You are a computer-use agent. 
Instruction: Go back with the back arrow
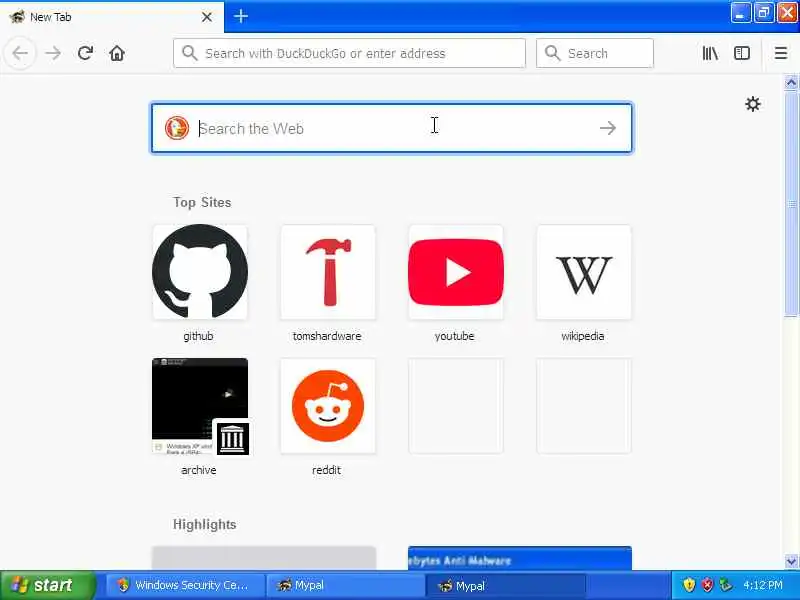click(x=20, y=53)
